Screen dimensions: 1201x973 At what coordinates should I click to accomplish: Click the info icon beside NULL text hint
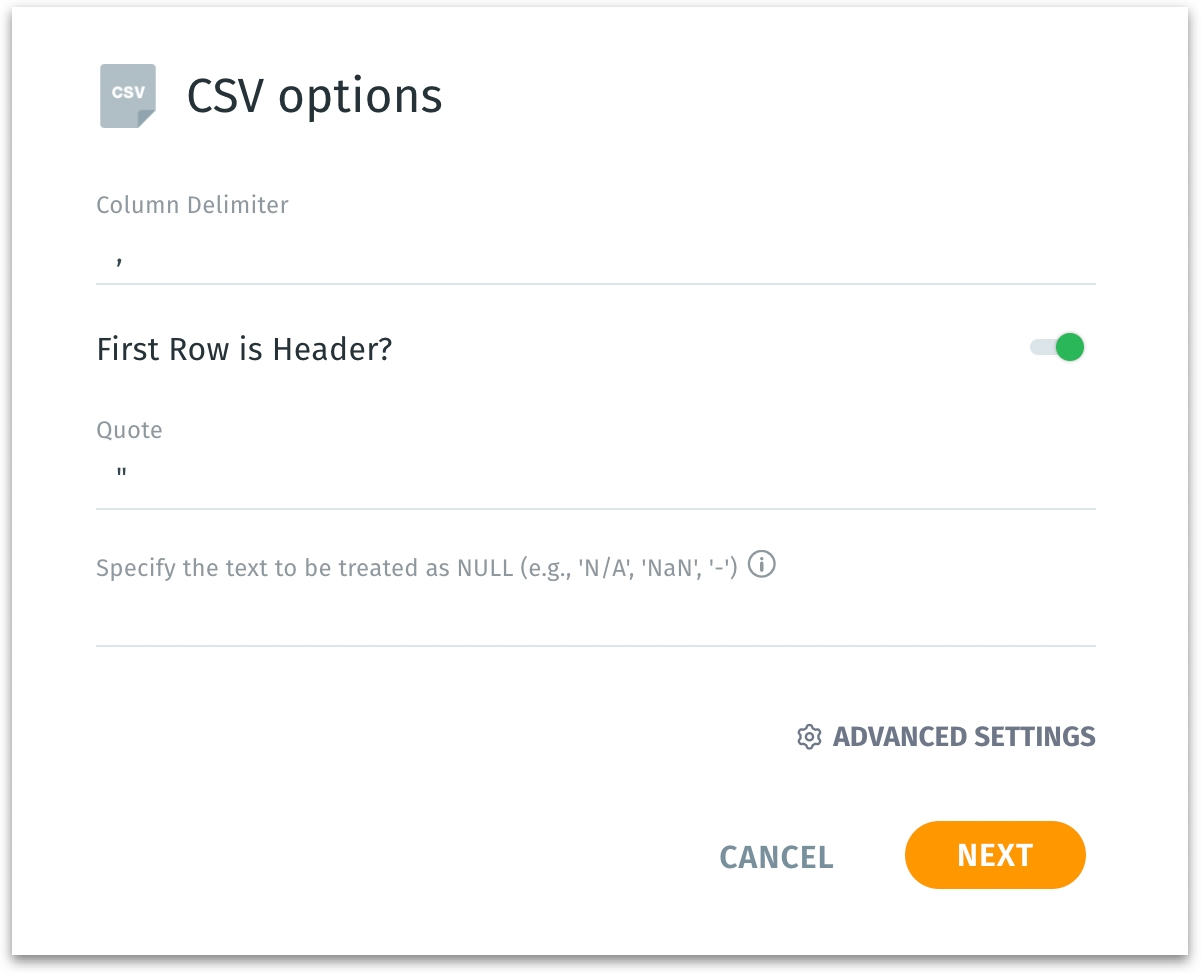(762, 565)
